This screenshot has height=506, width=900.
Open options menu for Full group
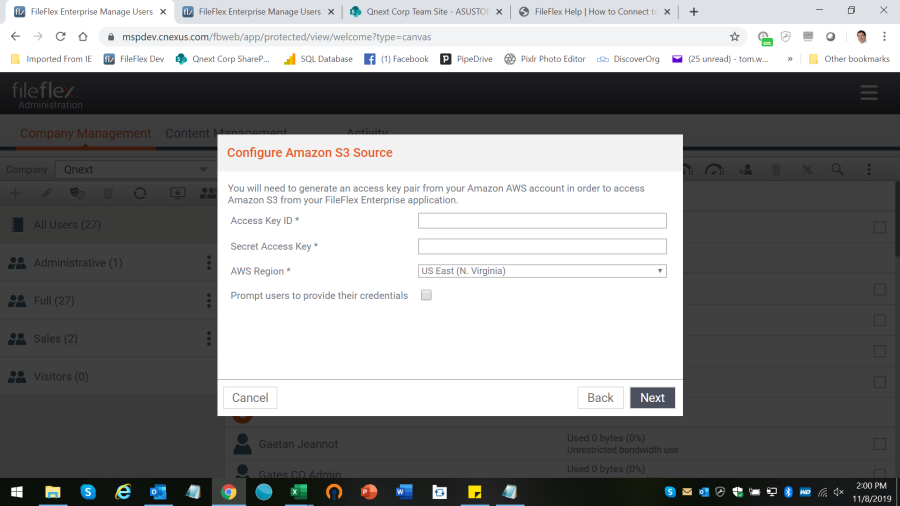pyautogui.click(x=209, y=301)
